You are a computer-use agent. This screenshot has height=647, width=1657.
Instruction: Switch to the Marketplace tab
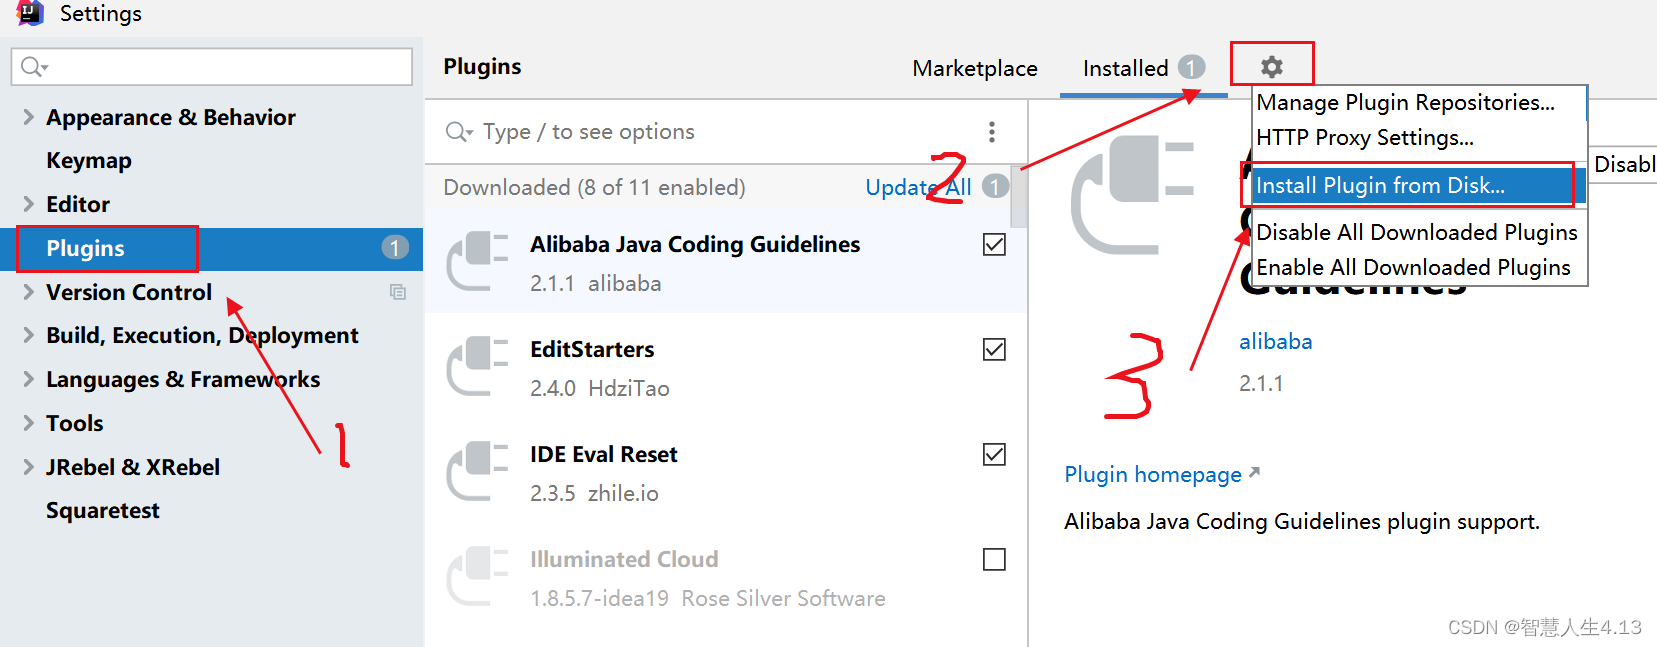tap(974, 68)
